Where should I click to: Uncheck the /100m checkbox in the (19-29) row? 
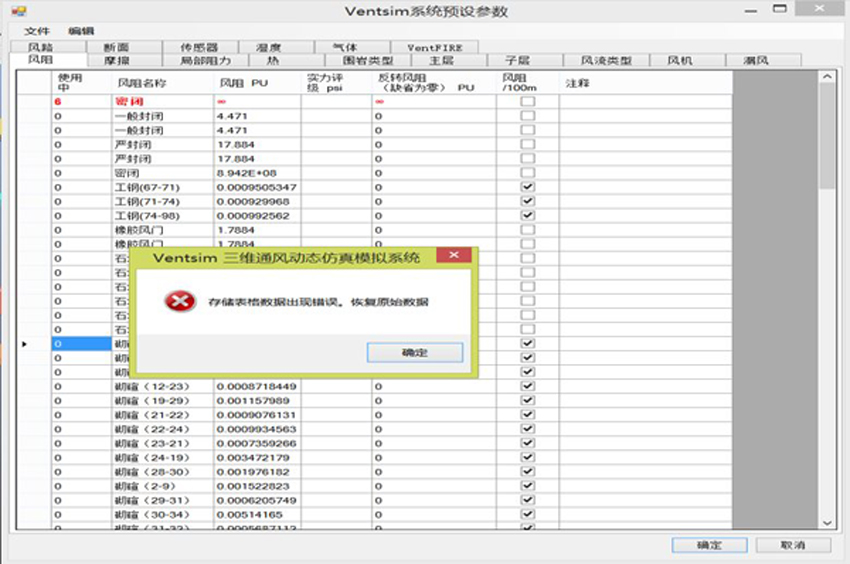click(527, 400)
